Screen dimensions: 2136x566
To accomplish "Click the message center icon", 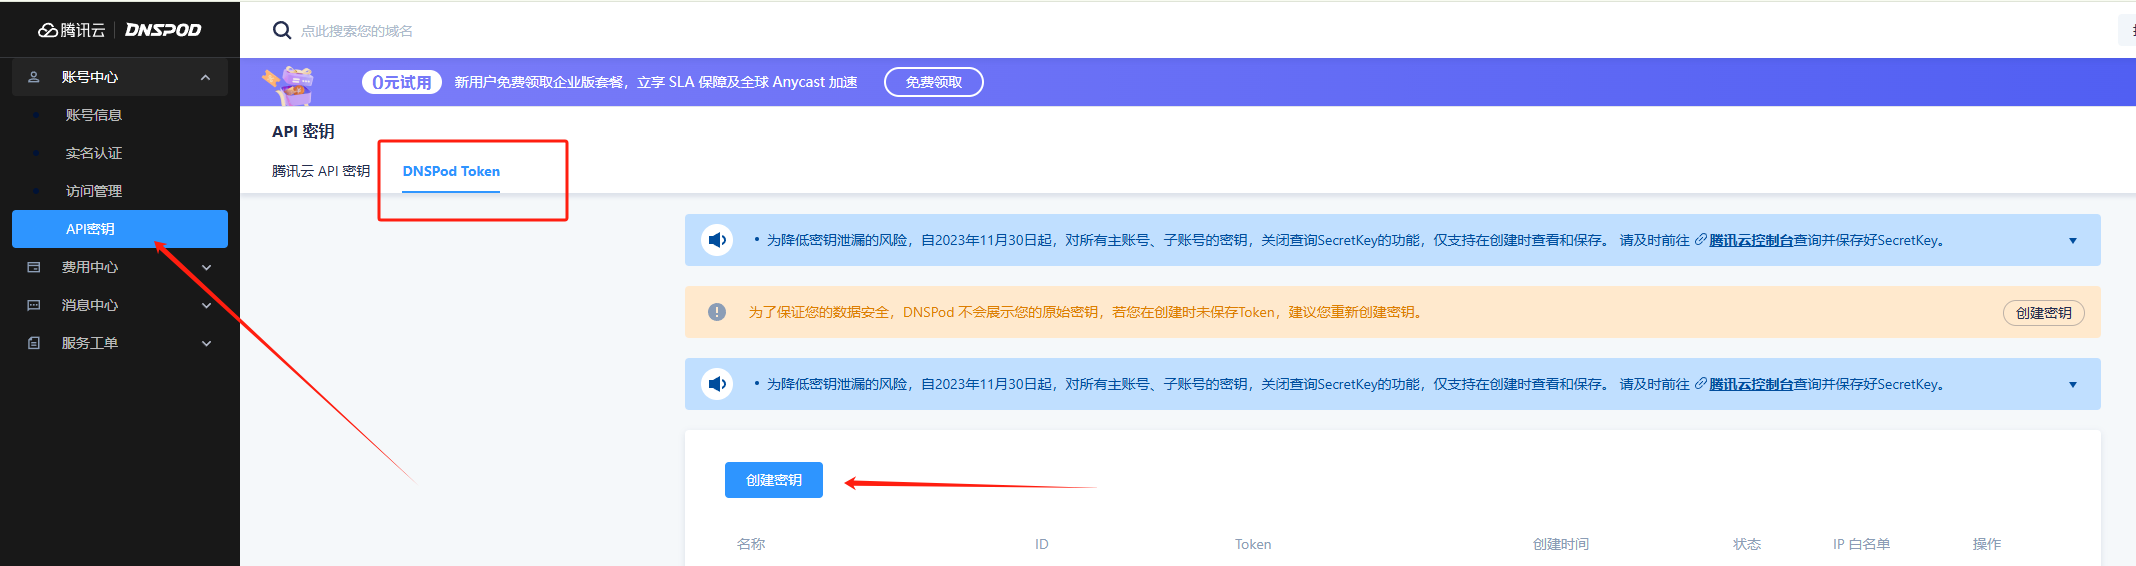I will tap(34, 305).
